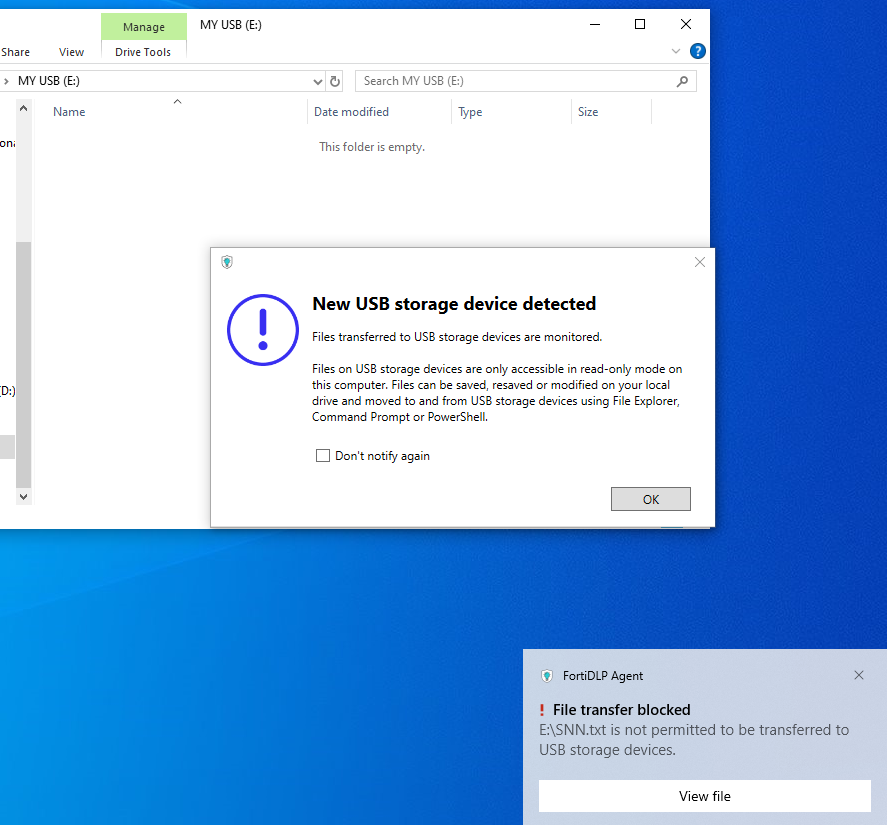Click the View file button in the notification
Image resolution: width=887 pixels, height=825 pixels.
coord(704,796)
